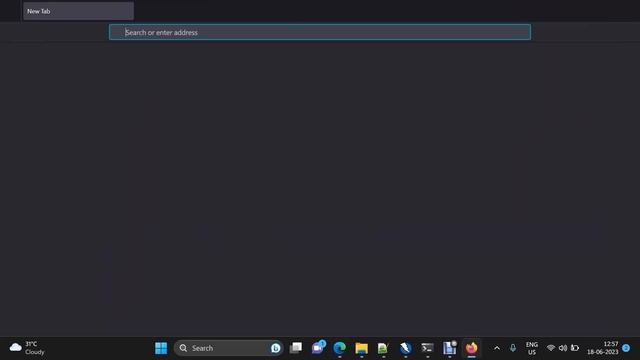Launch the Teams Chat taskbar icon

click(x=318, y=347)
